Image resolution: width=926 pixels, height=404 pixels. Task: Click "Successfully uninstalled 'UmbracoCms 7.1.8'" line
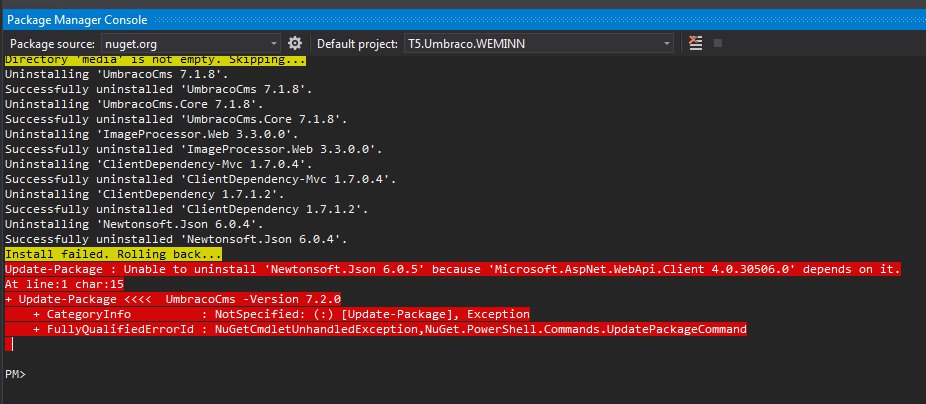[158, 89]
